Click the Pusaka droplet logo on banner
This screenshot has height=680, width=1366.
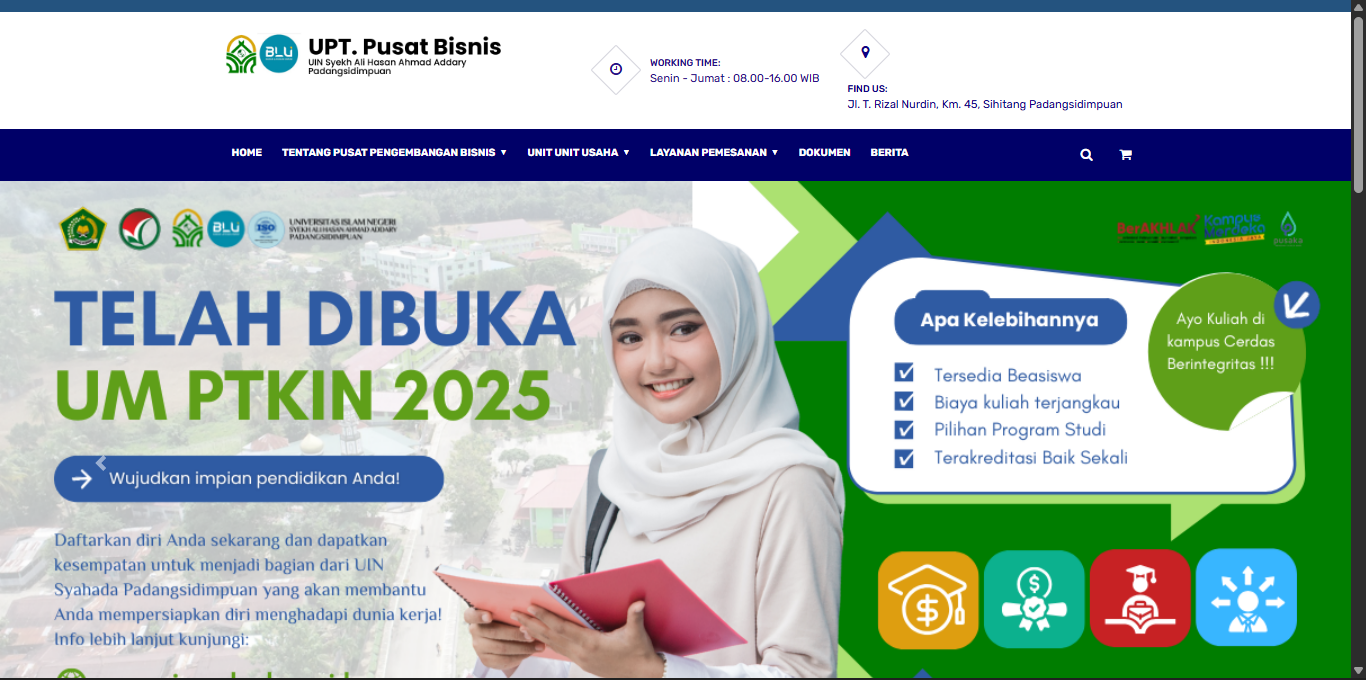pos(1289,229)
